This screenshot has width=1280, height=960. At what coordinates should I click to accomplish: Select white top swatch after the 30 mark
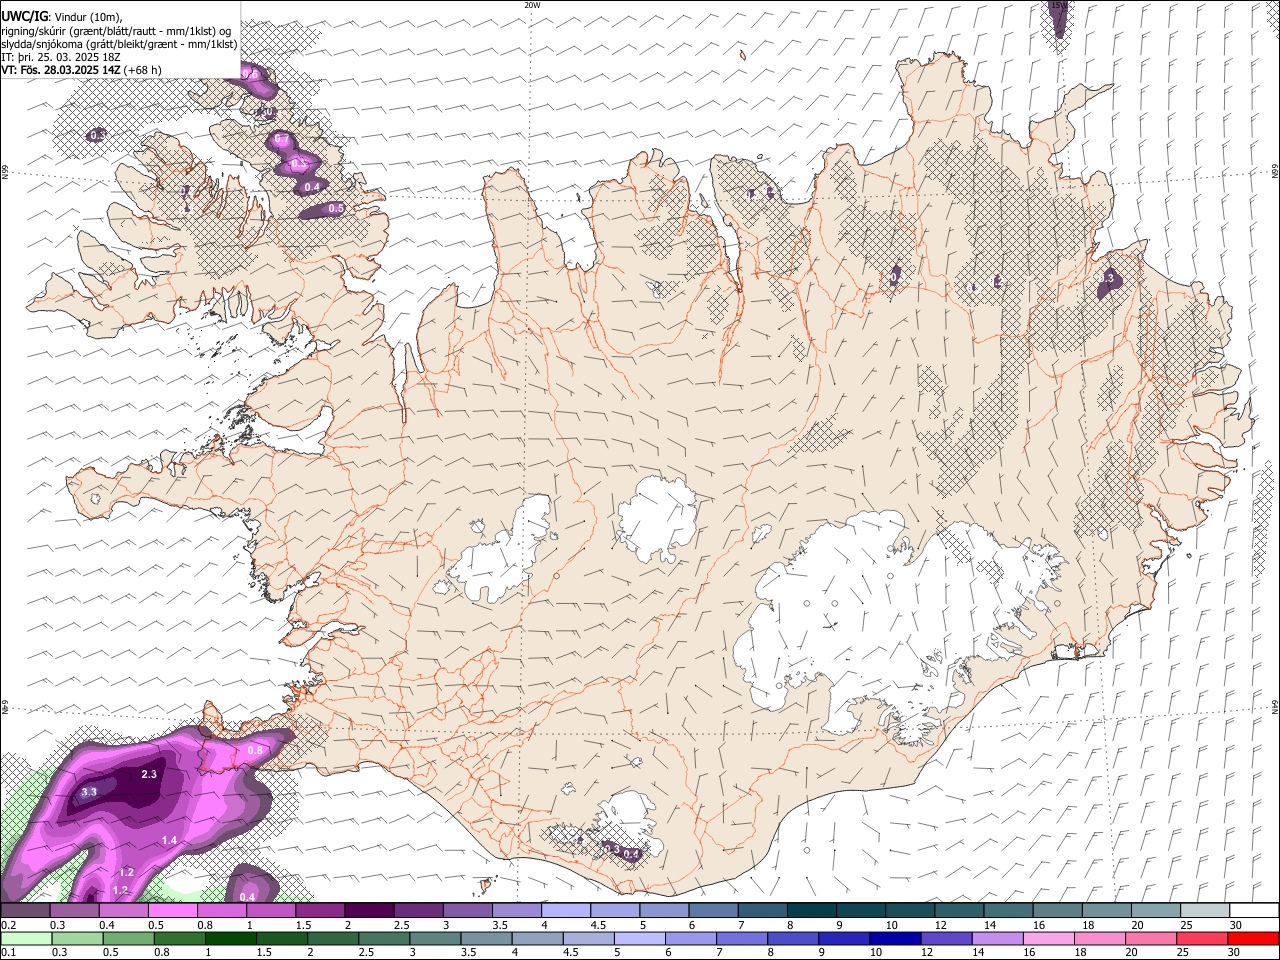coord(1254,911)
